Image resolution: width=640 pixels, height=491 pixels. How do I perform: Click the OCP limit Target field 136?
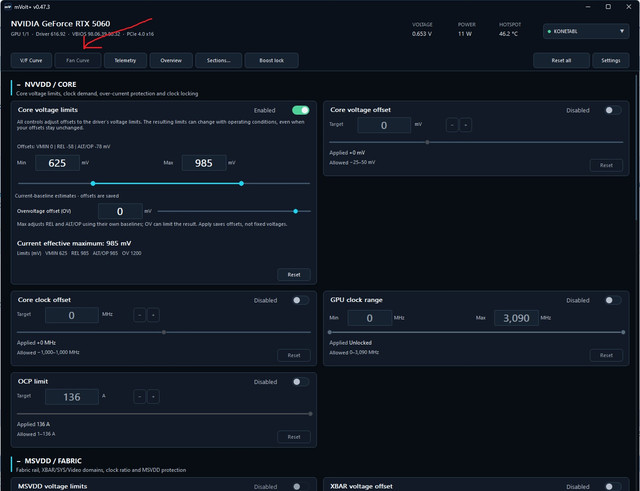[x=72, y=397]
